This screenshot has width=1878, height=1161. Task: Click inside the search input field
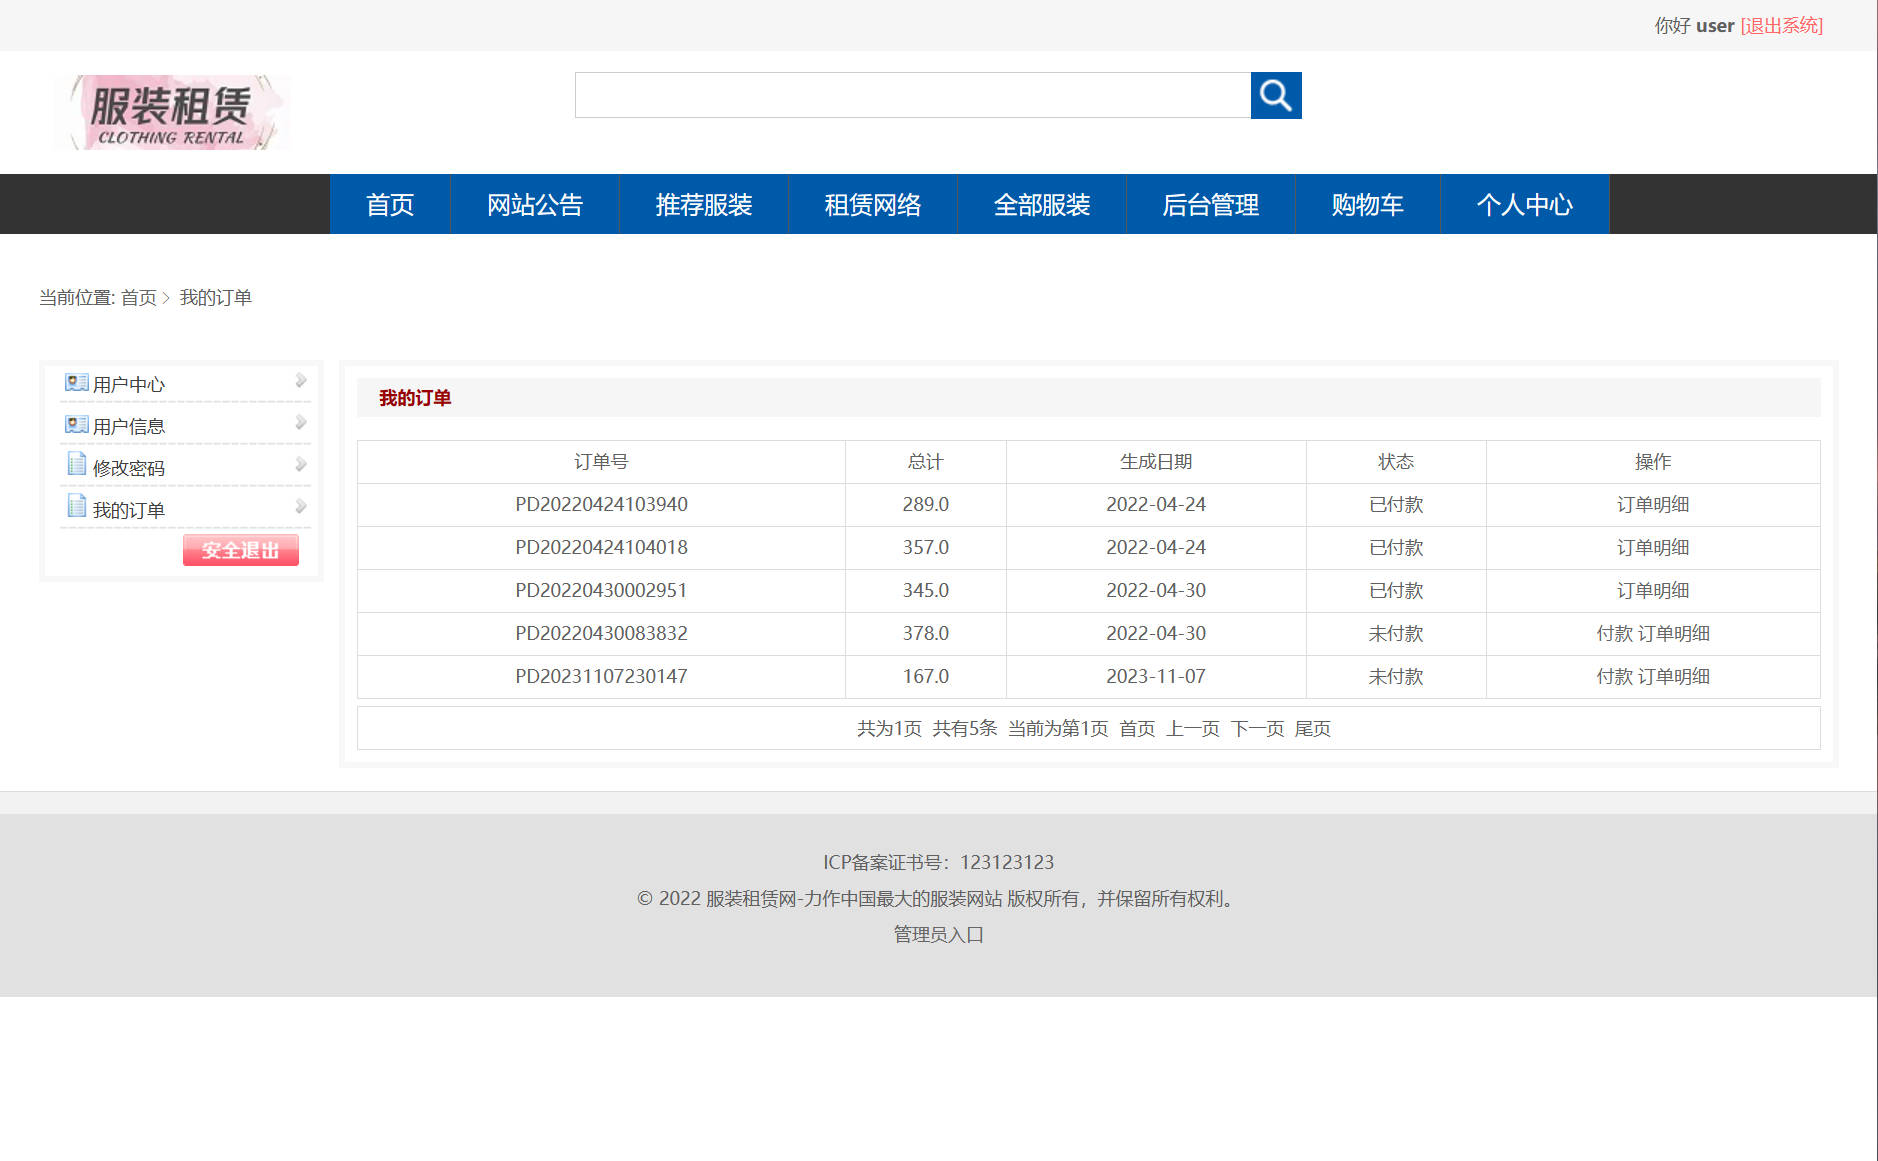click(x=912, y=95)
